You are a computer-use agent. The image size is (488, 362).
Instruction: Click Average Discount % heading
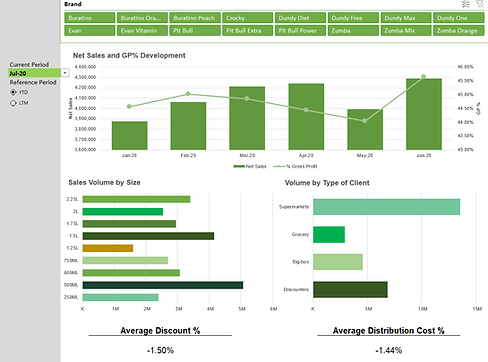coord(160,331)
